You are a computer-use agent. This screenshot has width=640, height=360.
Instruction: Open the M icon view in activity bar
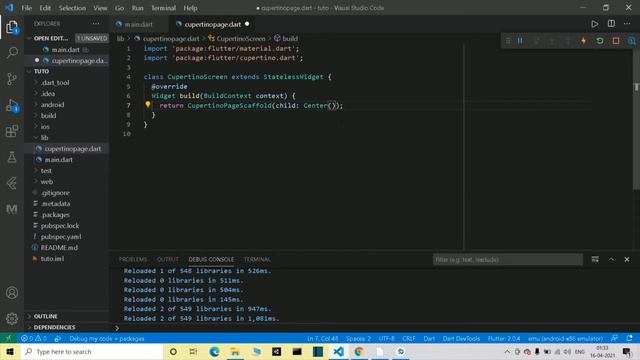12,209
